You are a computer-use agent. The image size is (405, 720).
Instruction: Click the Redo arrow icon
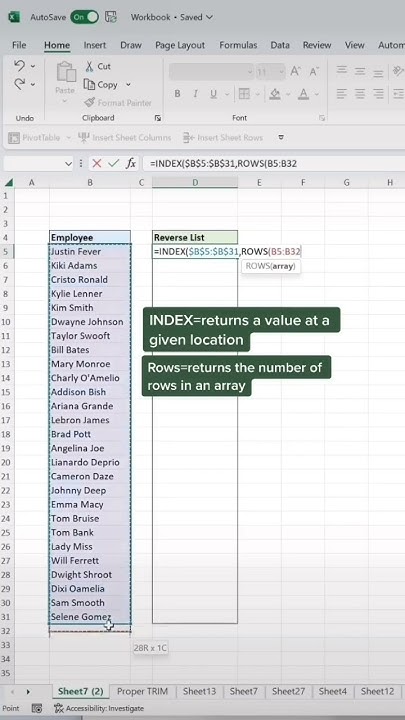(x=19, y=84)
